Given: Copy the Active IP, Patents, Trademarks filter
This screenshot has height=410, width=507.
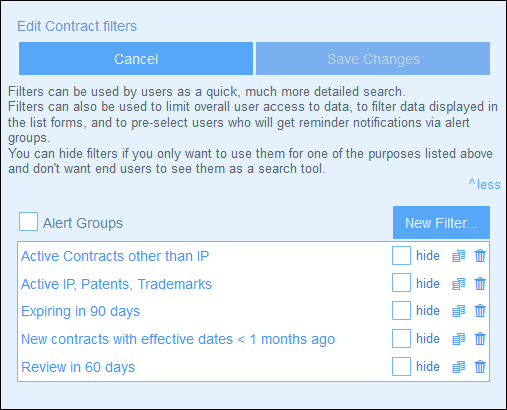Looking at the screenshot, I should coord(458,284).
